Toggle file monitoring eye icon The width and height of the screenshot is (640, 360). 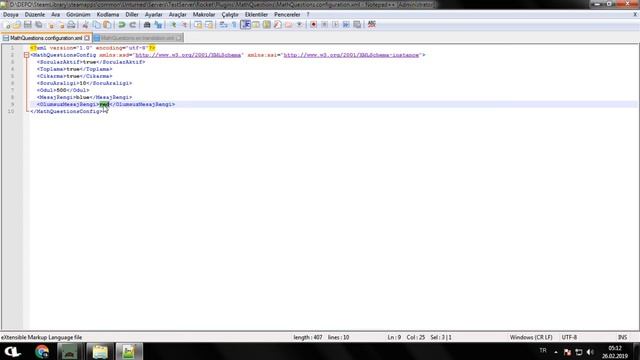300,25
